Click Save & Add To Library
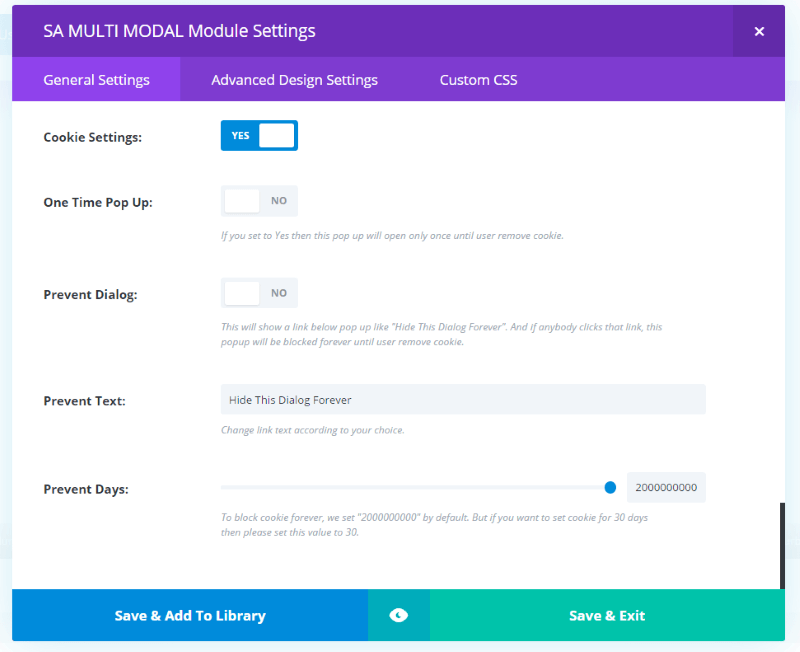Viewport: 800px width, 652px height. coord(190,615)
